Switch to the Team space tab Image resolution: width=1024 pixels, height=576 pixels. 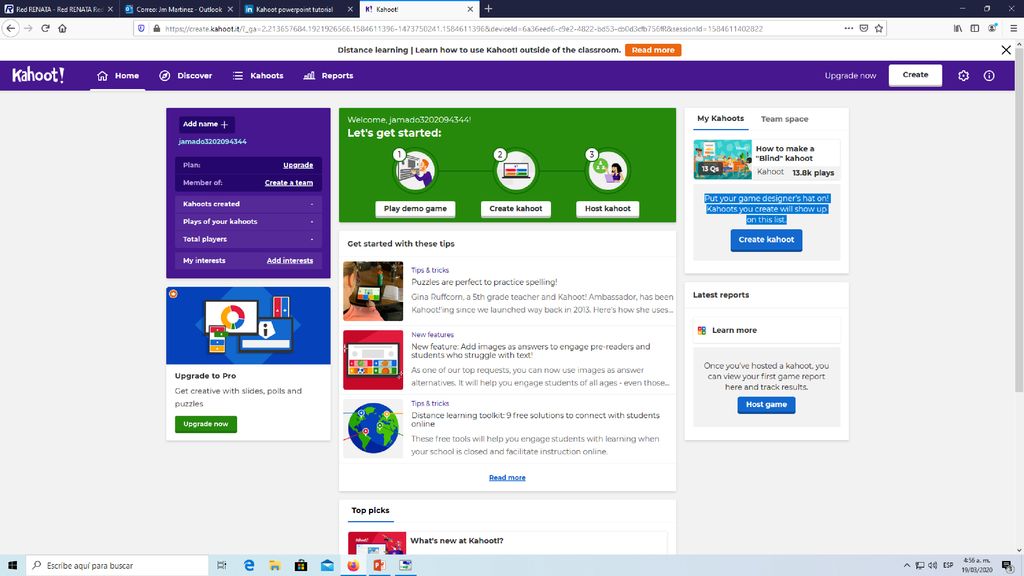click(x=784, y=119)
